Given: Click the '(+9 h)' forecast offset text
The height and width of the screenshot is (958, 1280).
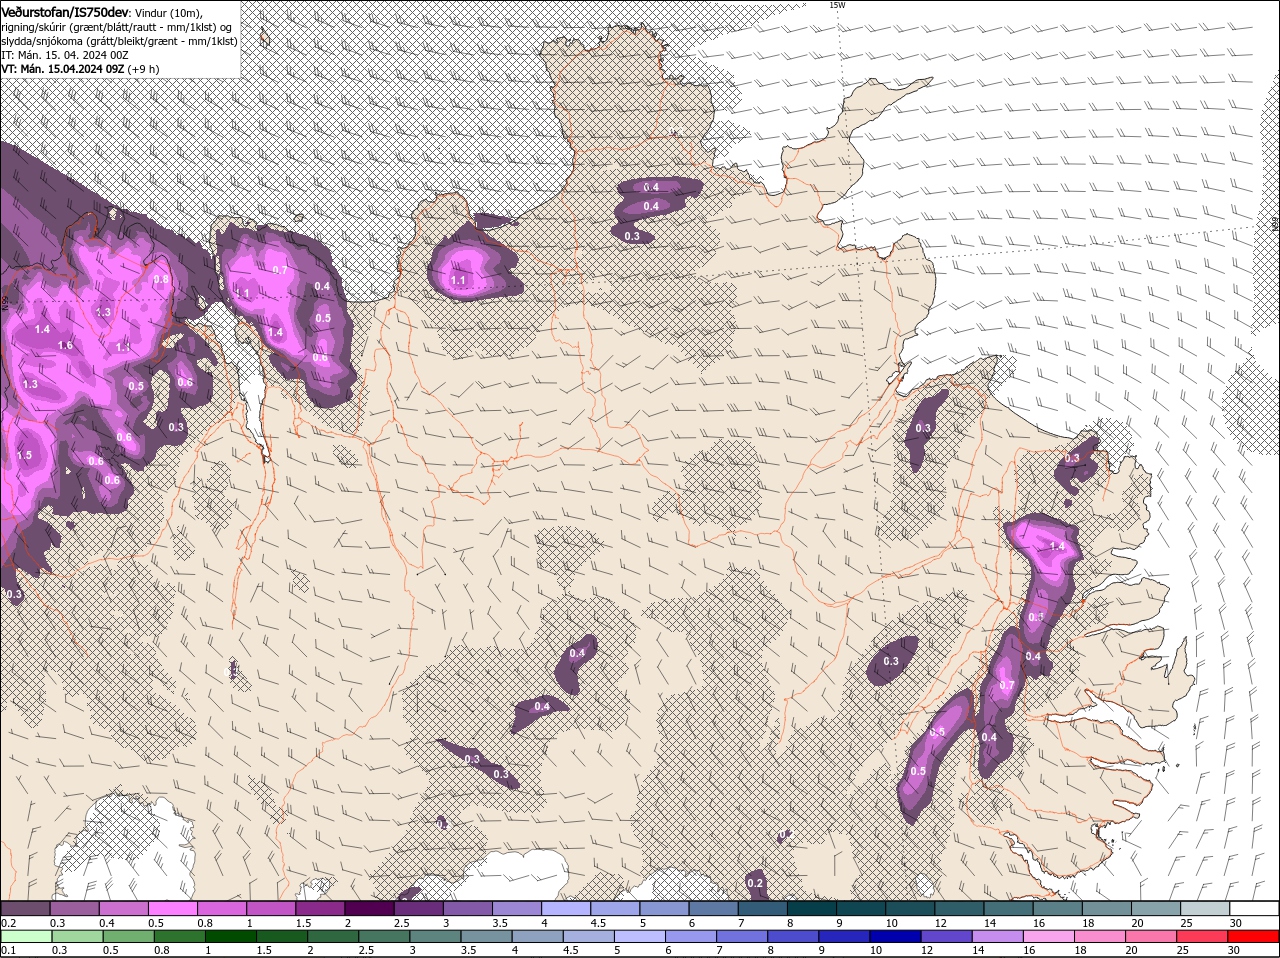Looking at the screenshot, I should 145,68.
